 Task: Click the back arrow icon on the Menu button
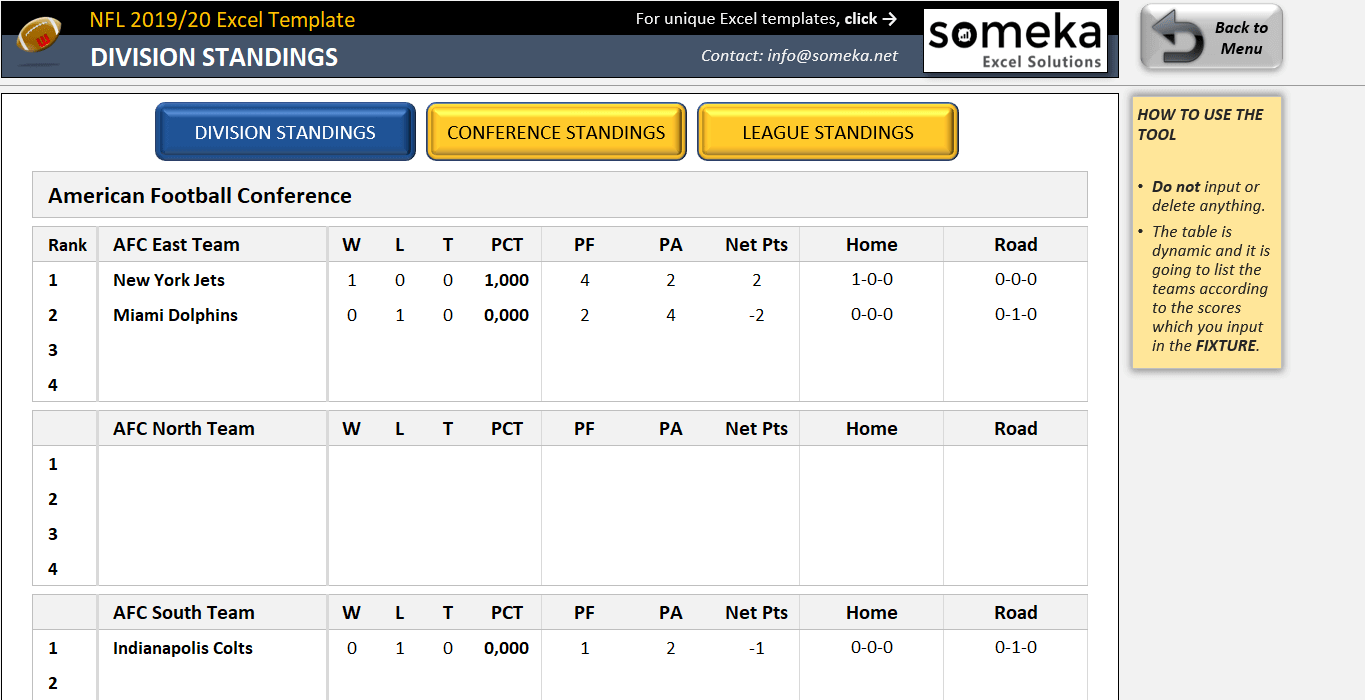[1178, 38]
